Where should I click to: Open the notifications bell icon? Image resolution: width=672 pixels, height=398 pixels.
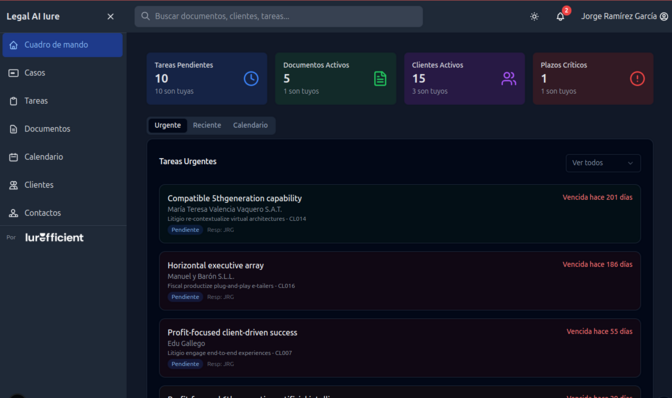tap(560, 17)
